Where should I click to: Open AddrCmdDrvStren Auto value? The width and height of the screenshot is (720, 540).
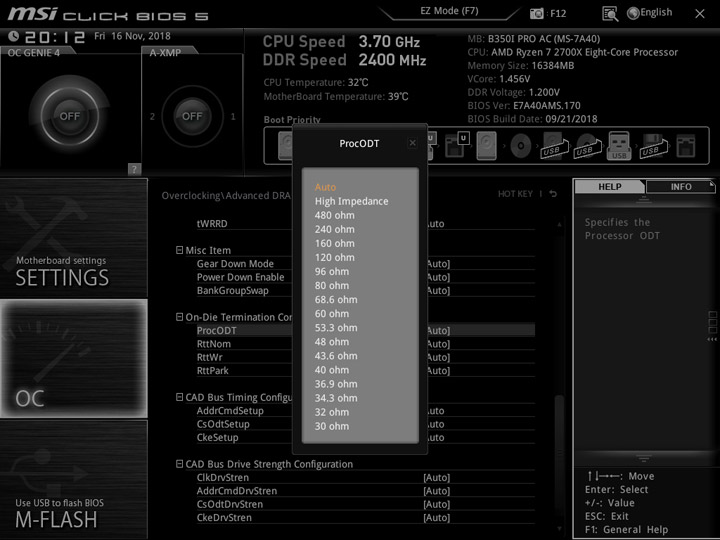coord(436,491)
